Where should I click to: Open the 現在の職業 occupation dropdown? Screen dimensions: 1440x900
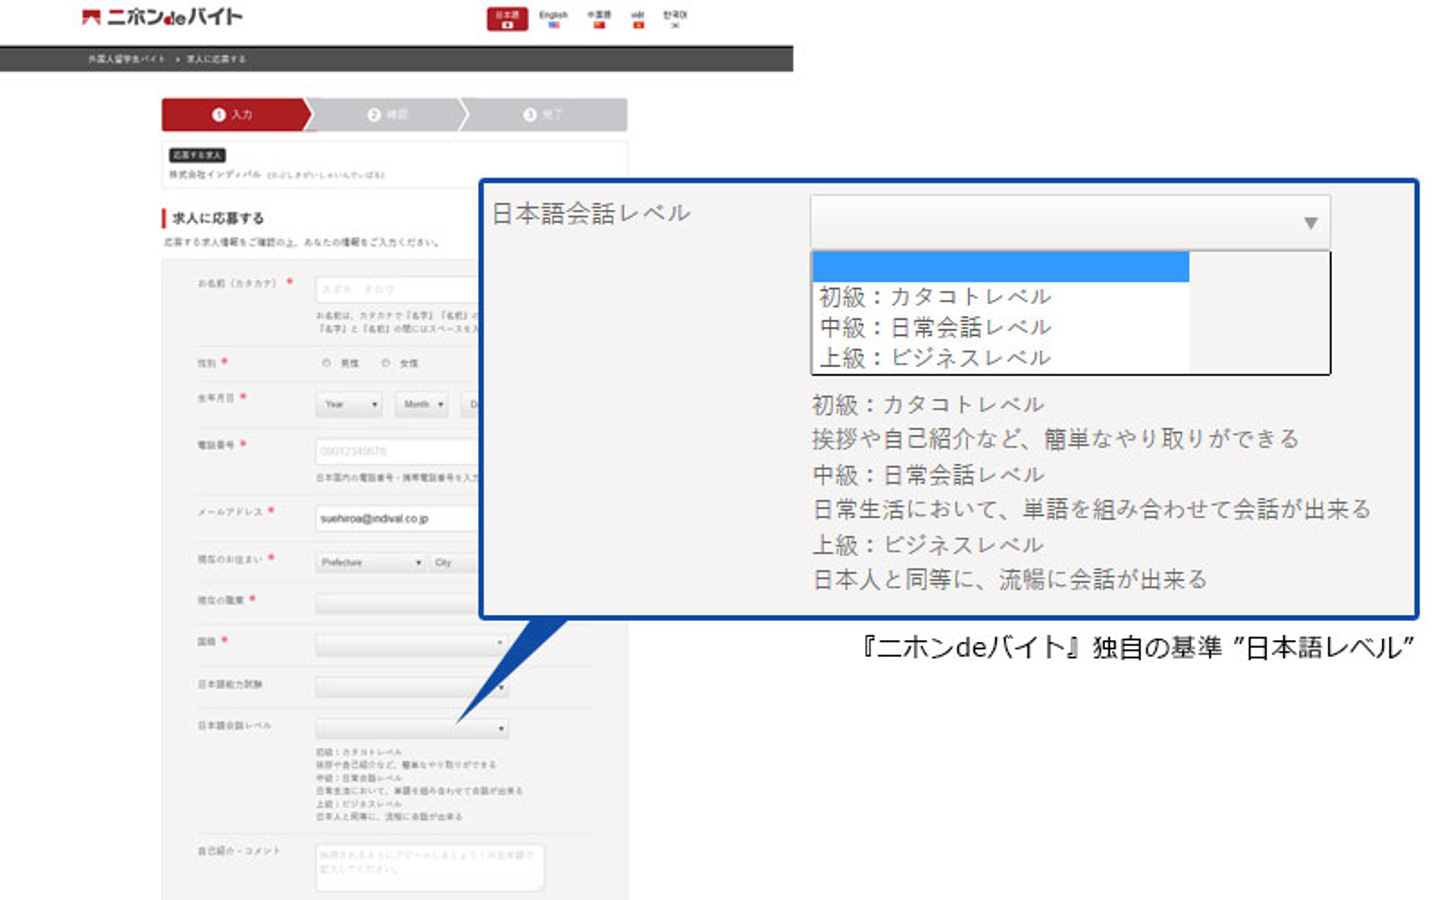398,603
